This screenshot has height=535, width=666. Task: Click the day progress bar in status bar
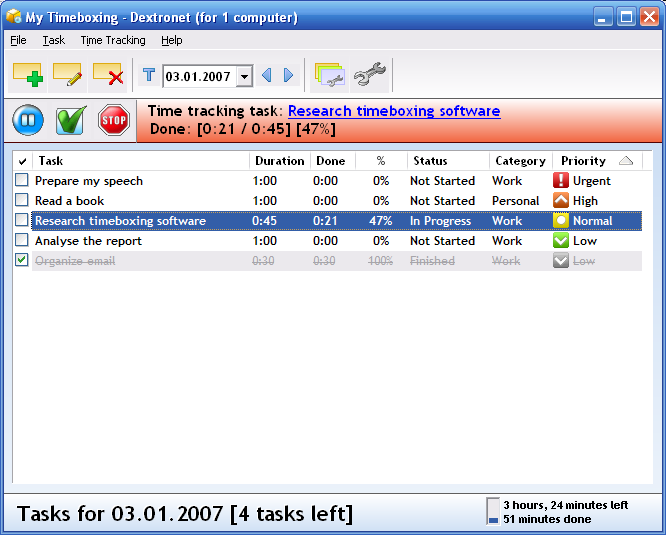(493, 511)
